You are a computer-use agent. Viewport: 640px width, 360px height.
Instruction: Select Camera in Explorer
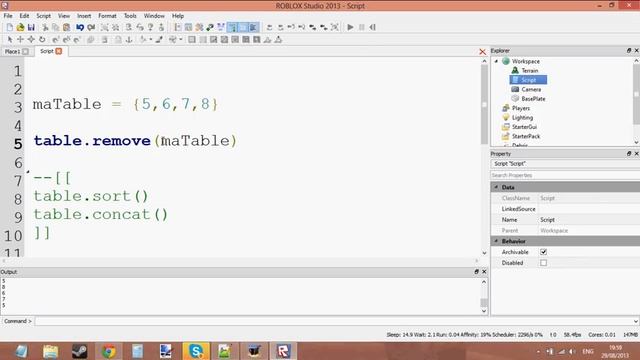[x=531, y=89]
